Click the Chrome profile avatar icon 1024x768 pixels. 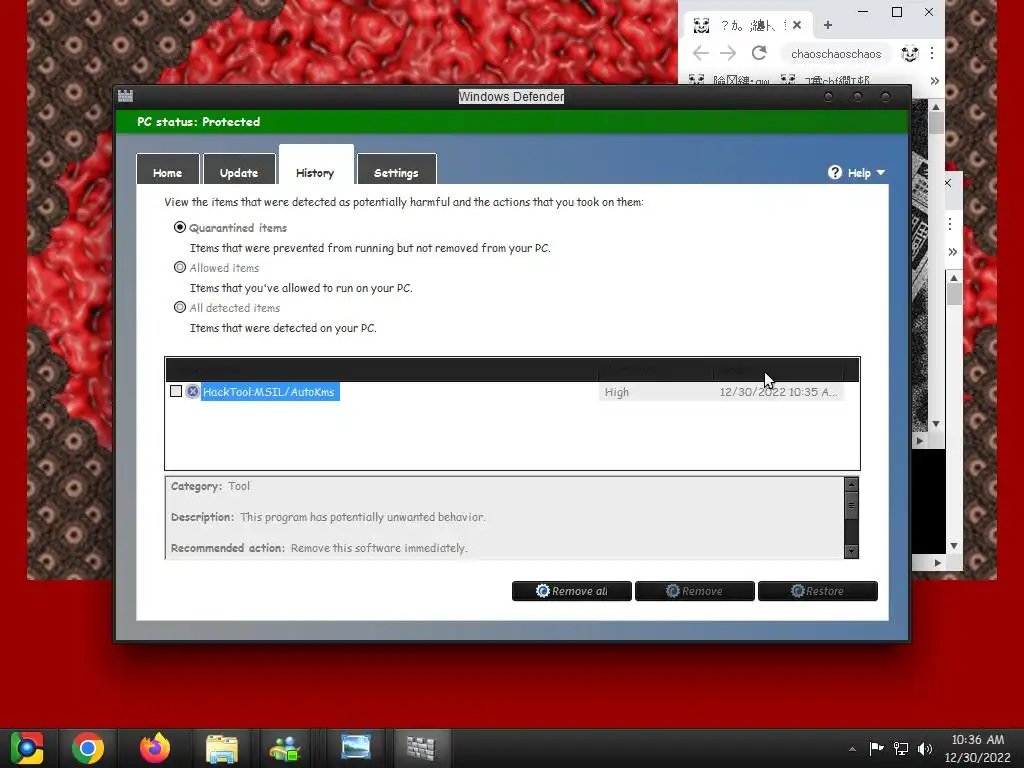910,54
